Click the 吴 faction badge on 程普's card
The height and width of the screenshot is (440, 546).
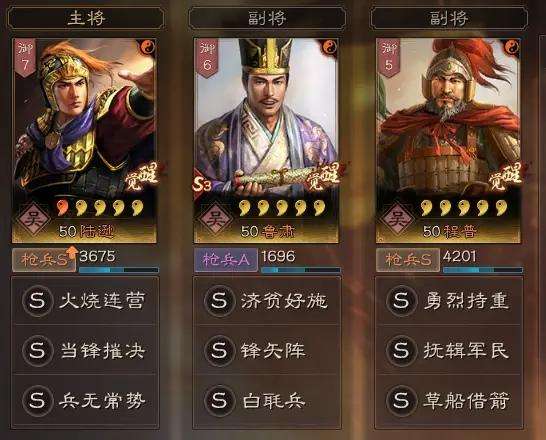(x=397, y=219)
